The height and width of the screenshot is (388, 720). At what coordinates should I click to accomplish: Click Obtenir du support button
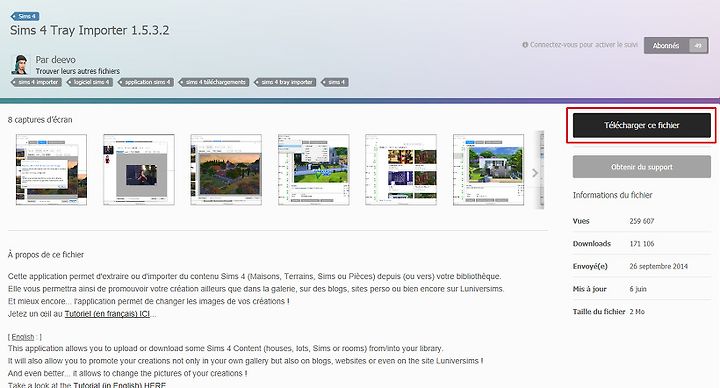pyautogui.click(x=641, y=167)
